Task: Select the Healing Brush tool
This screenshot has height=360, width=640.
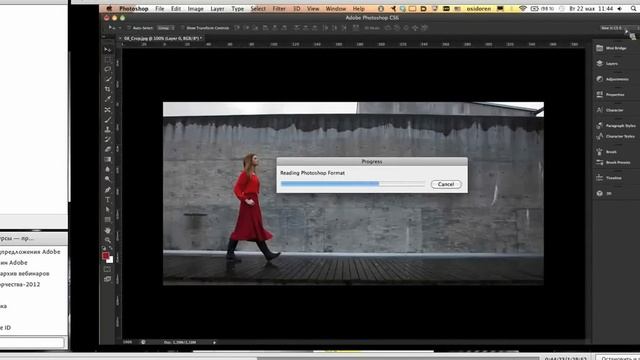Action: (108, 110)
